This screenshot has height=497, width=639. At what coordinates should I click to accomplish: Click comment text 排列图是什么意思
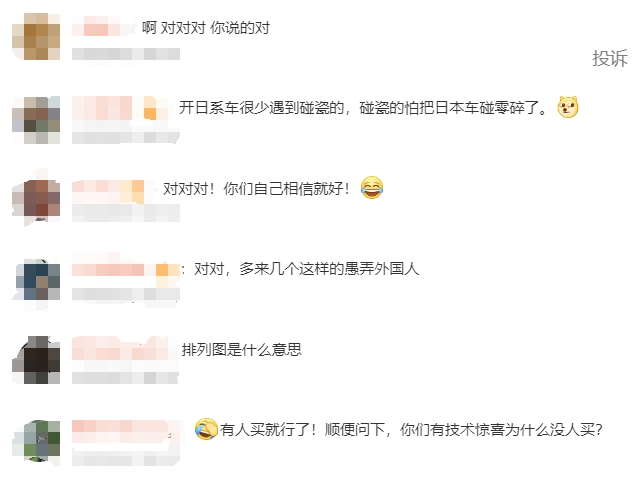tap(242, 350)
